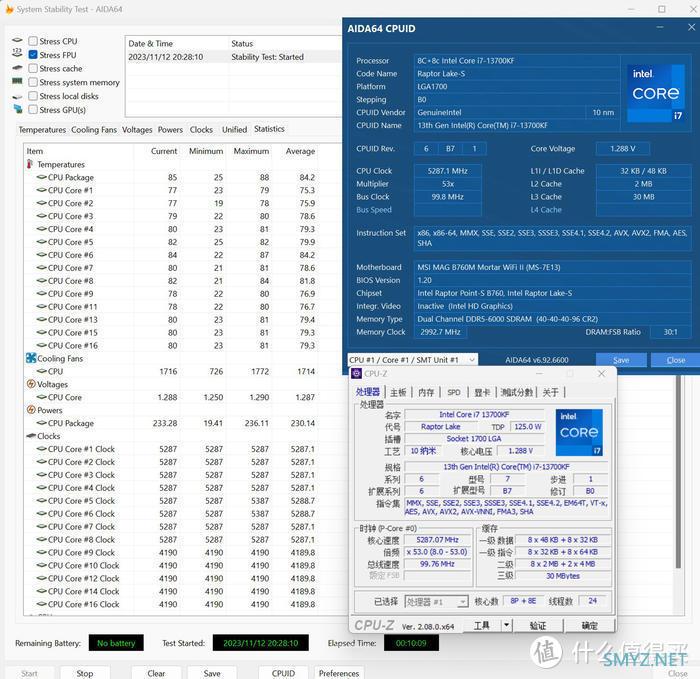Click the Stop button
Viewport: 700px width, 679px height.
85,673
